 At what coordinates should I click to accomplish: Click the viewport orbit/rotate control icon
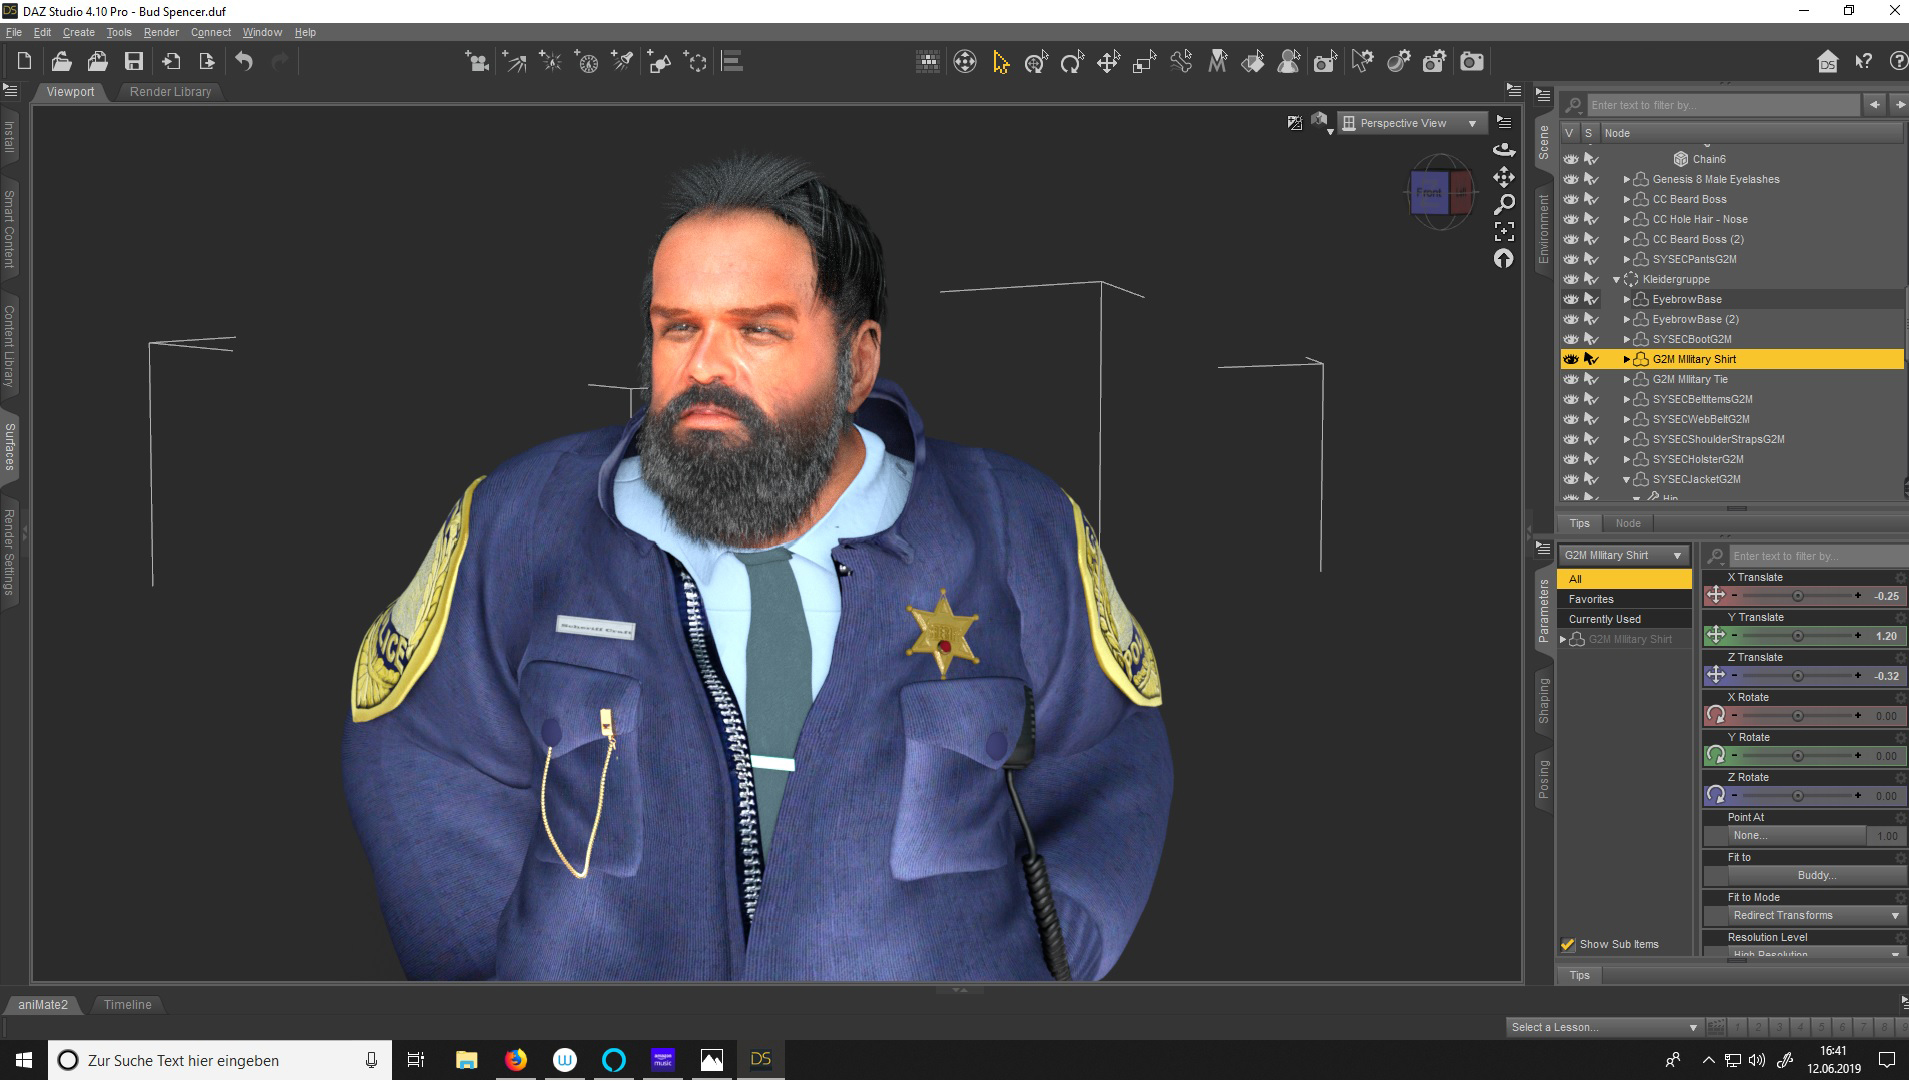[1504, 149]
